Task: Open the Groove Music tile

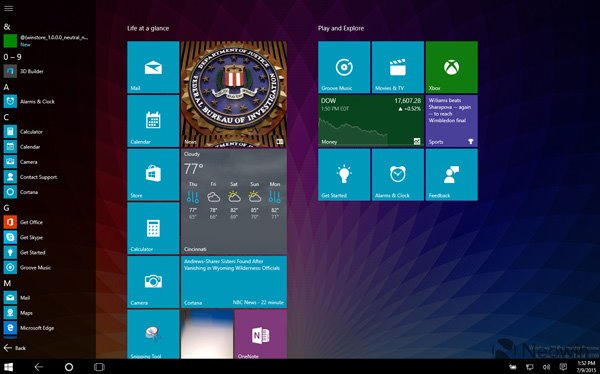Action: (344, 67)
